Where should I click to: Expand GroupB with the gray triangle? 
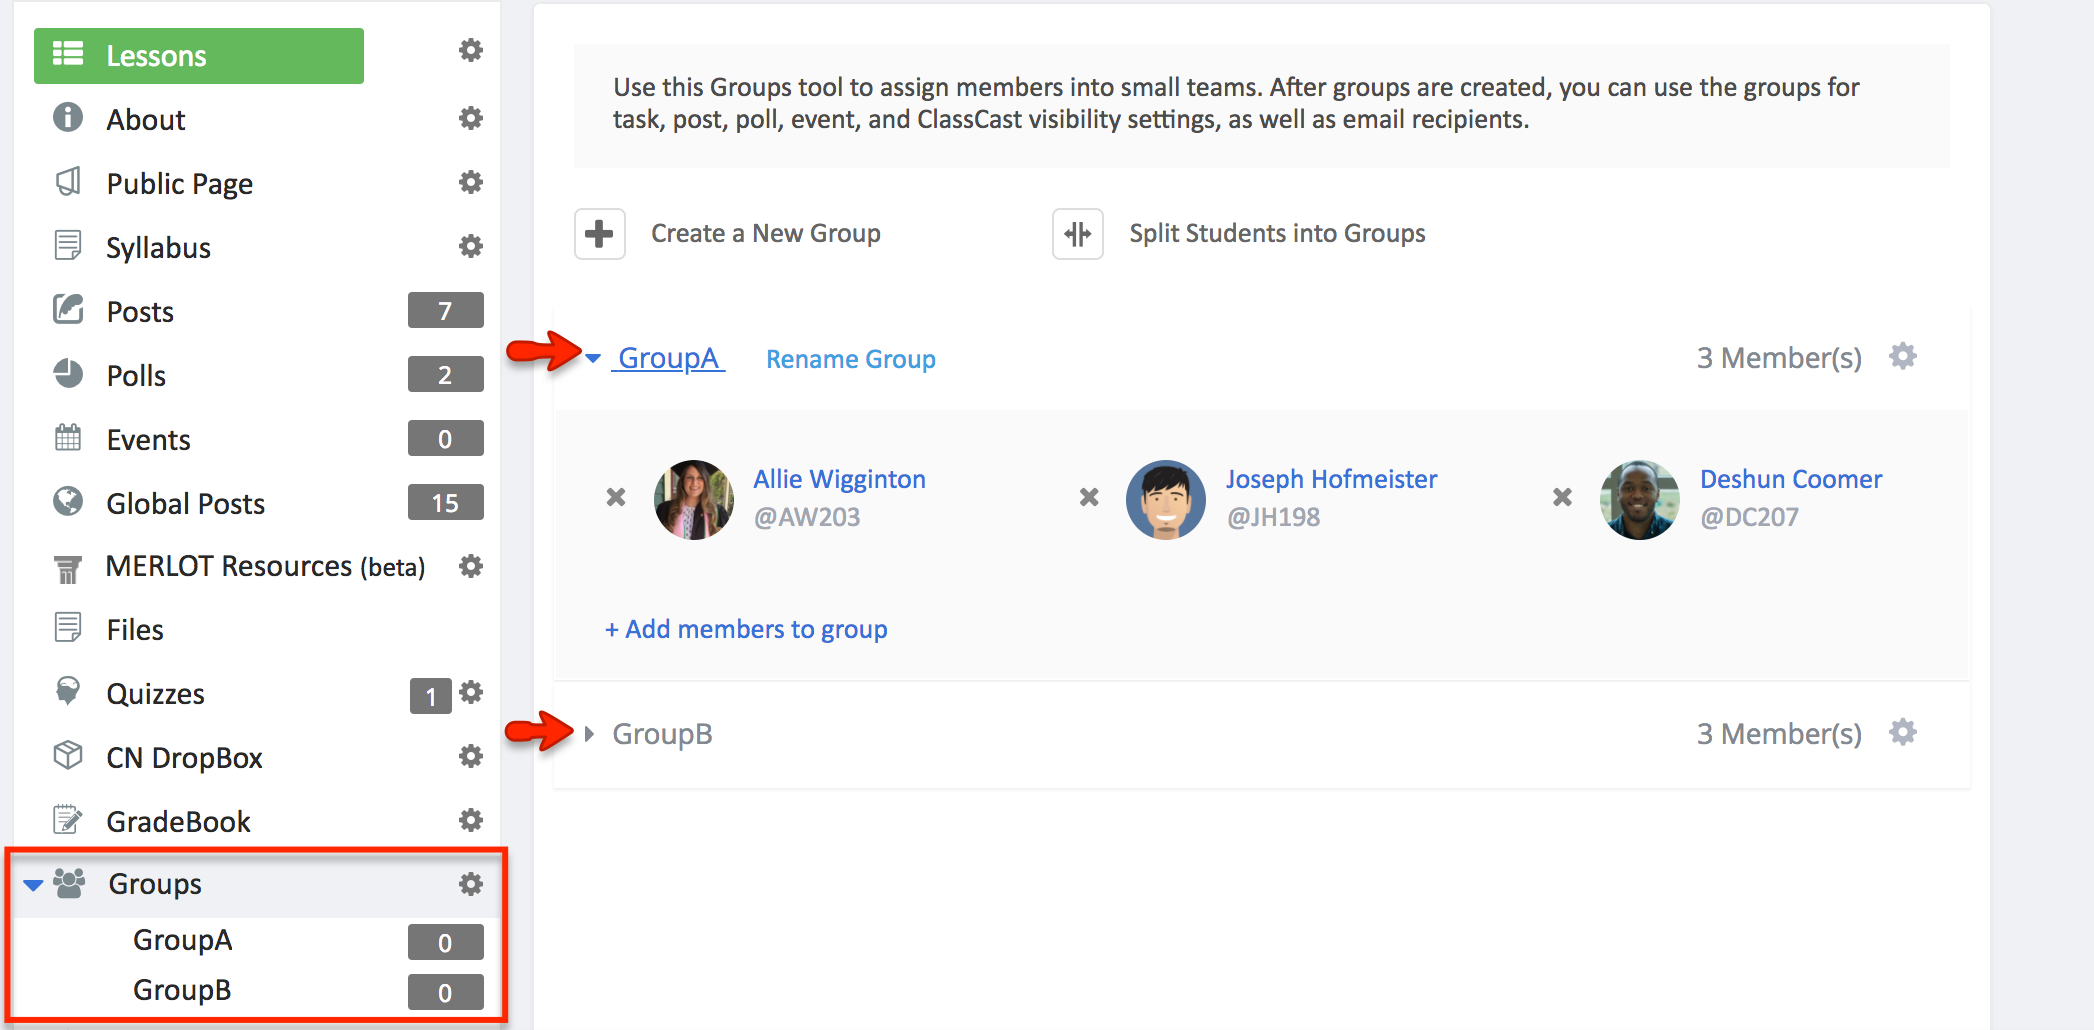[x=590, y=734]
